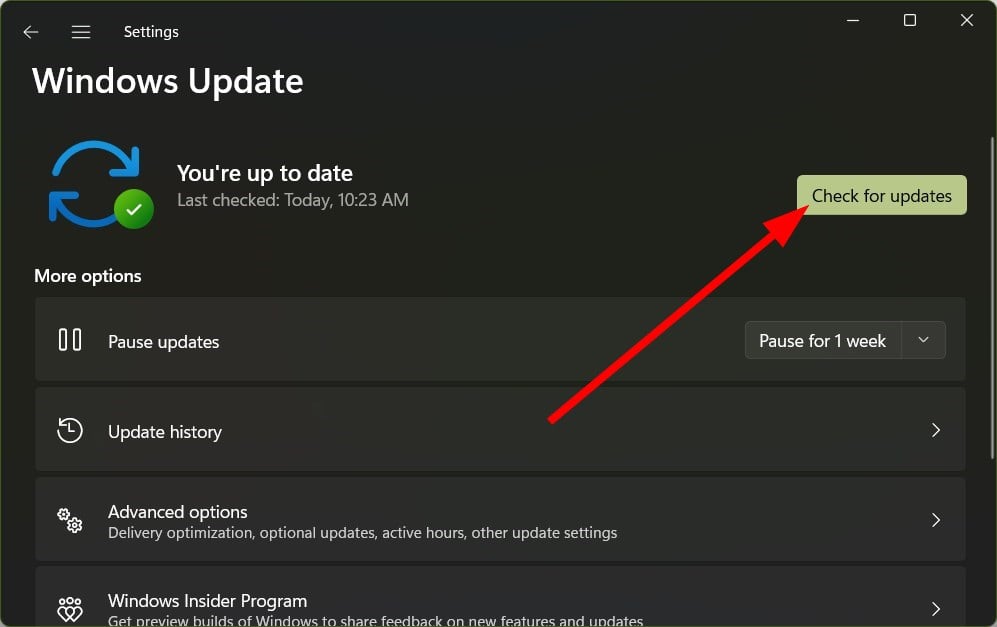Pause updates for 1 week

(x=822, y=340)
